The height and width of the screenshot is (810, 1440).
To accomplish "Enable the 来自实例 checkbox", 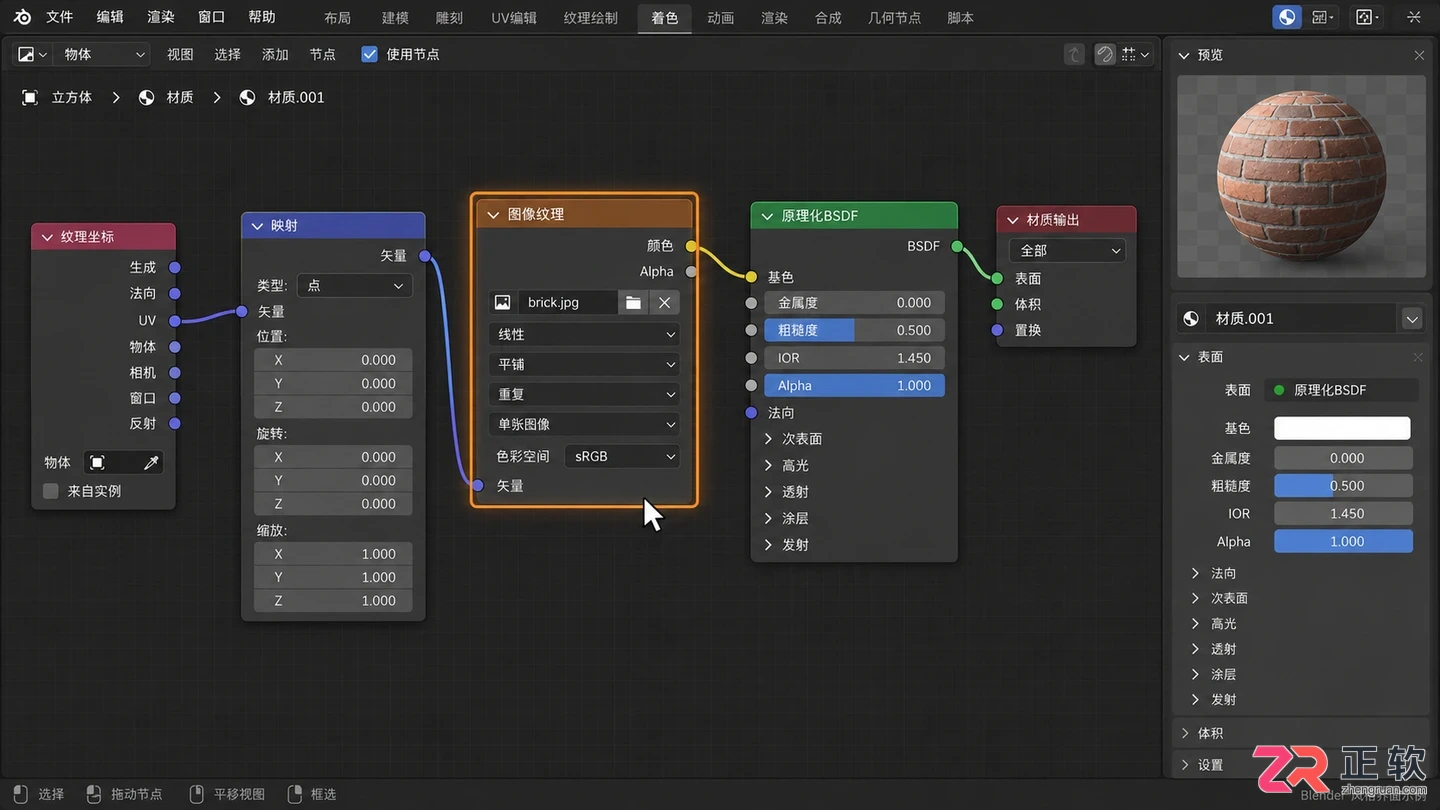I will click(50, 491).
